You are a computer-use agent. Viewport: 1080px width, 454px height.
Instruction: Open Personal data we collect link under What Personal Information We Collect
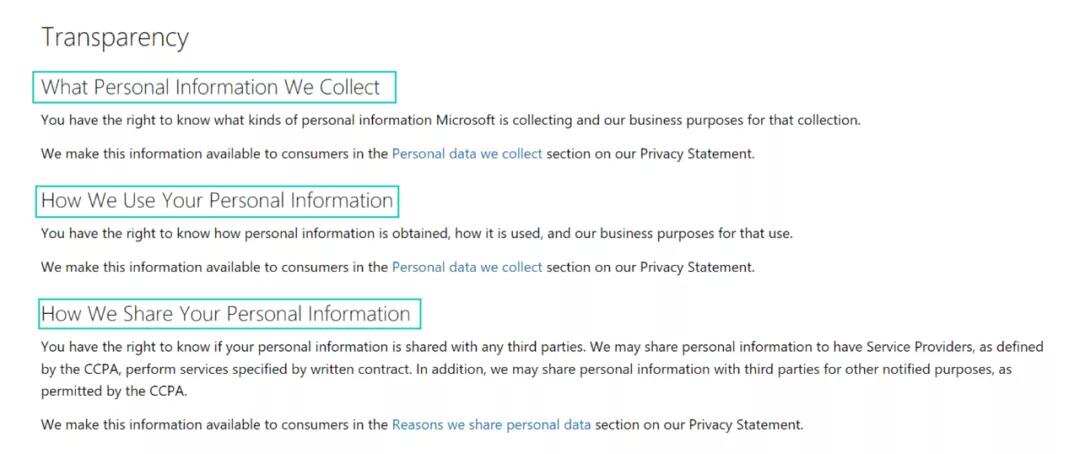click(x=467, y=154)
